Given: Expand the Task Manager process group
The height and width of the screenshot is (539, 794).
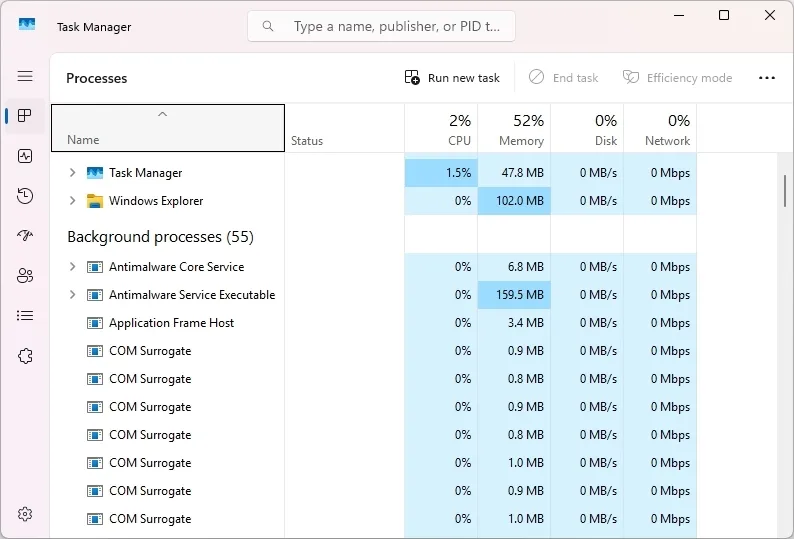Looking at the screenshot, I should pos(72,173).
